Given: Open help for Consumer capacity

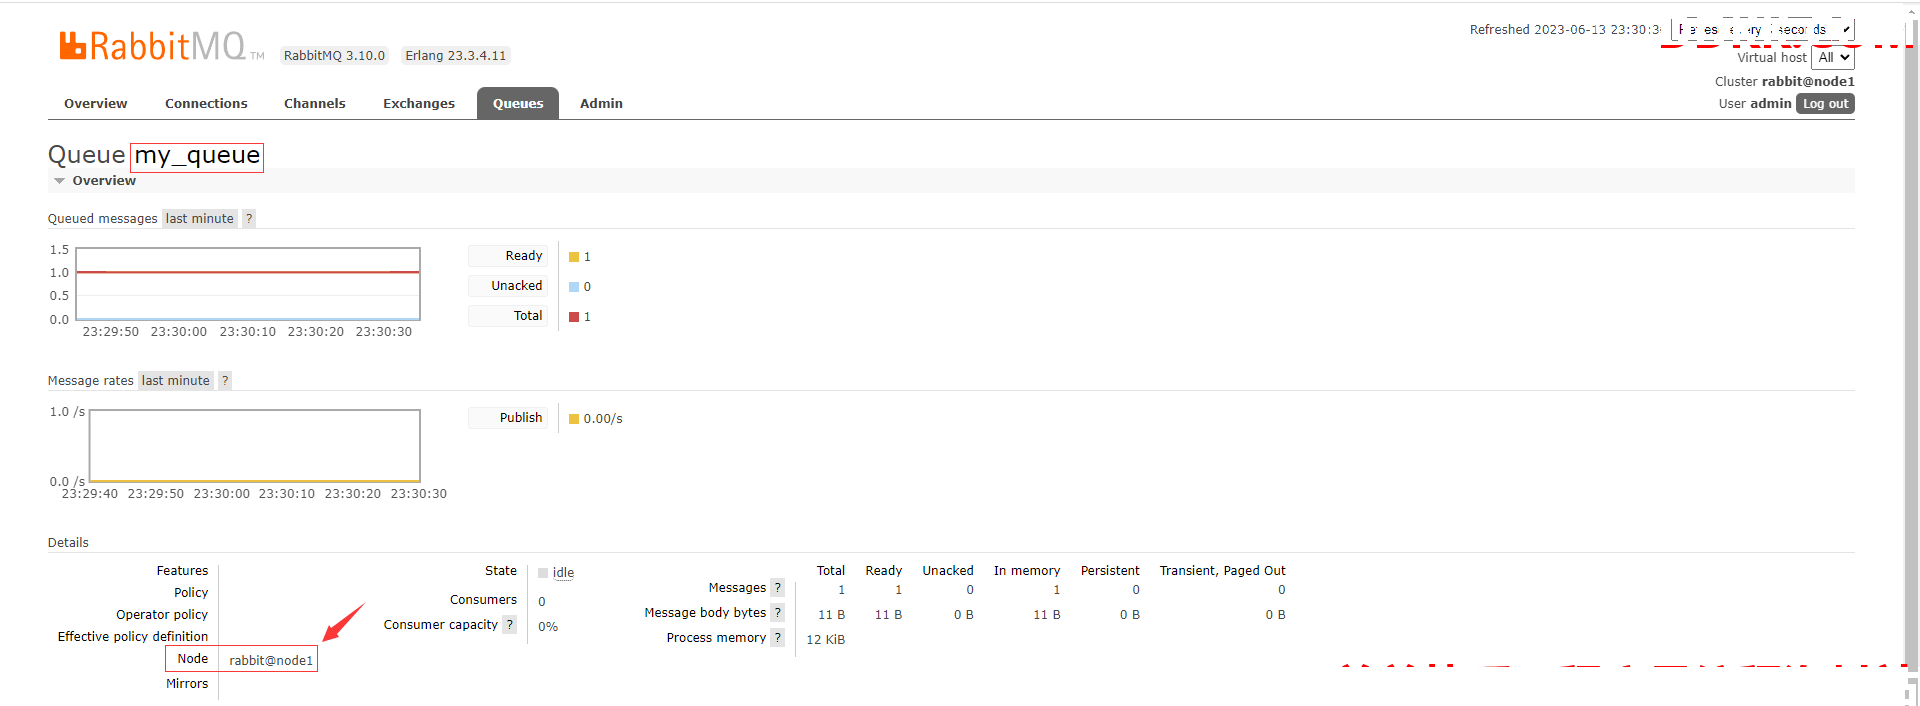Looking at the screenshot, I should pos(509,625).
